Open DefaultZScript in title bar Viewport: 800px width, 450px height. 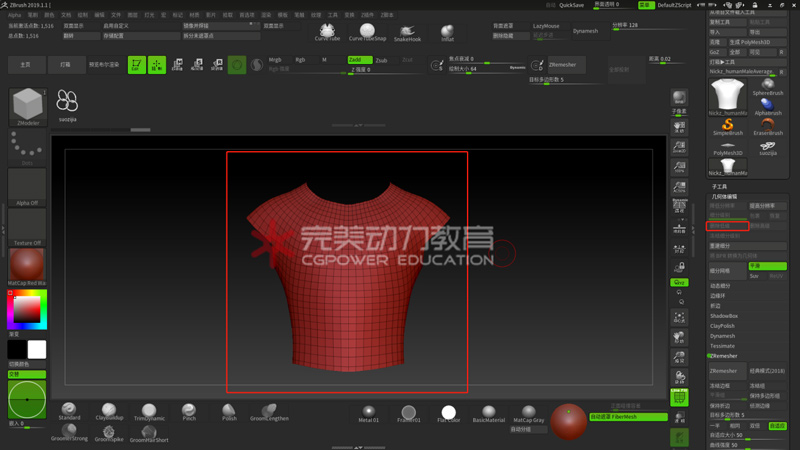point(674,5)
